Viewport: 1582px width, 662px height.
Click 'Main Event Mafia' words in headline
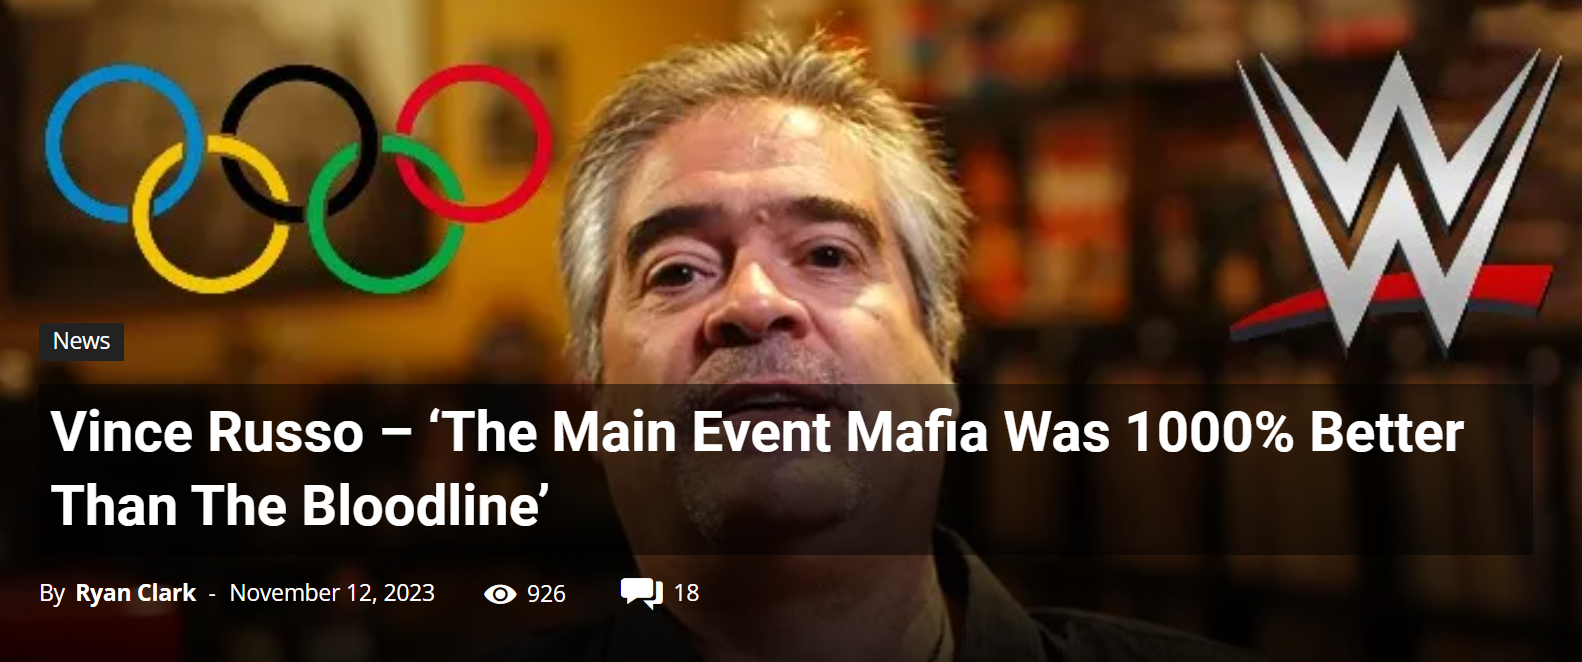[x=770, y=432]
